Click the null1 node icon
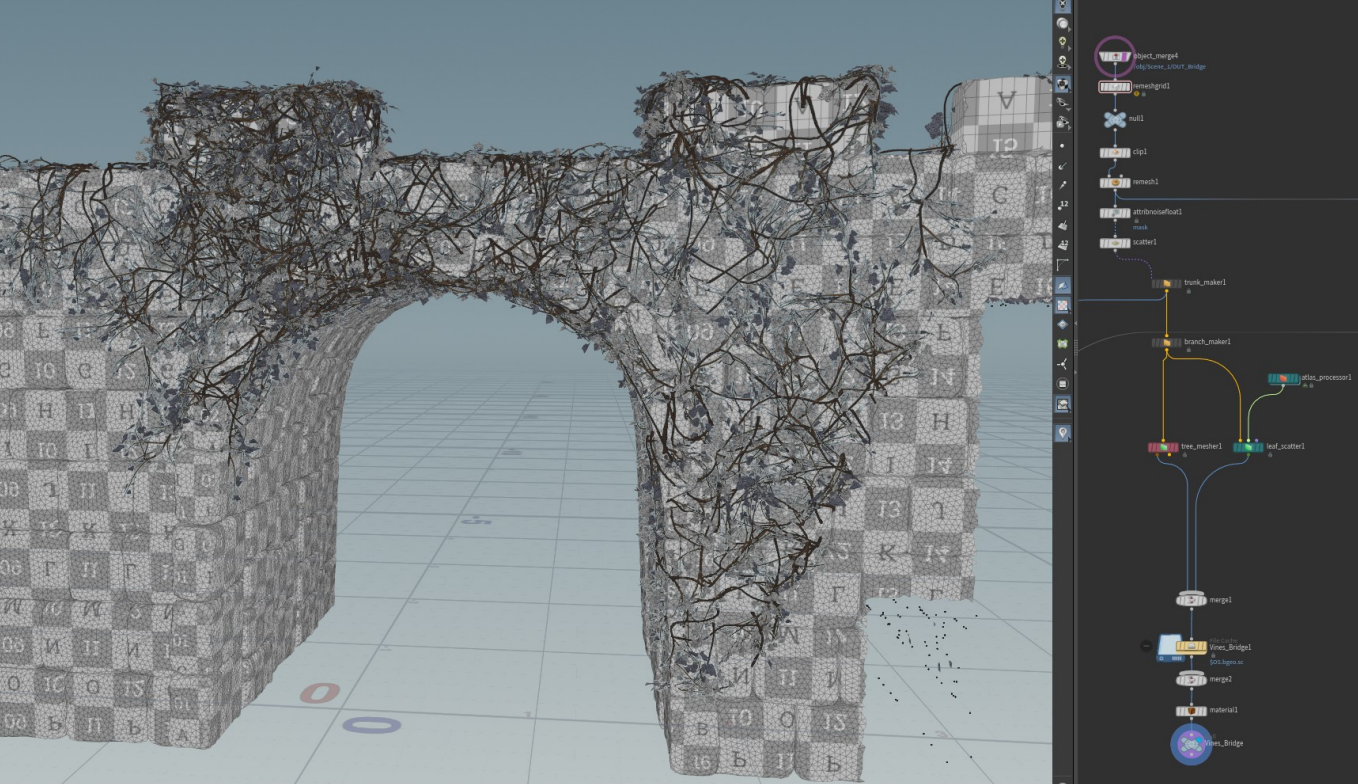Viewport: 1358px width, 784px height. point(1114,119)
